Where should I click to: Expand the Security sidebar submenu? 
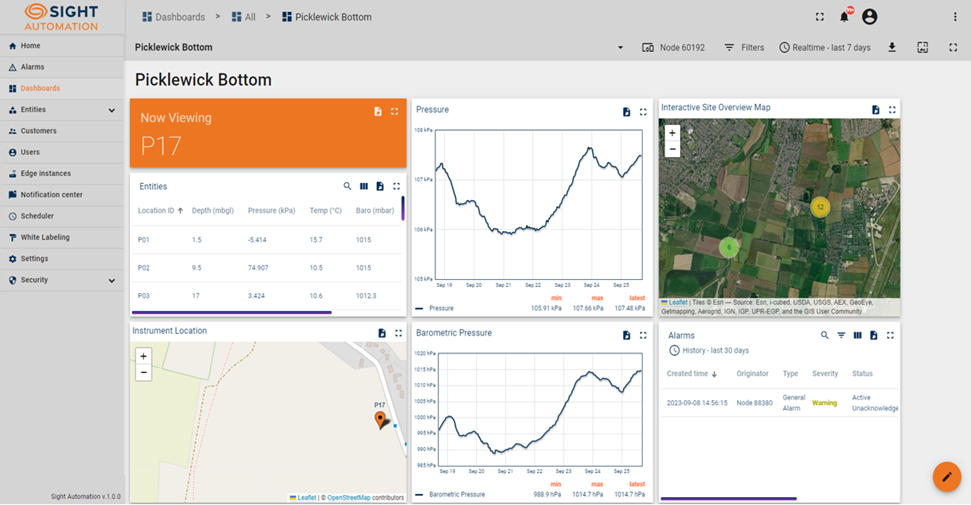pos(111,280)
